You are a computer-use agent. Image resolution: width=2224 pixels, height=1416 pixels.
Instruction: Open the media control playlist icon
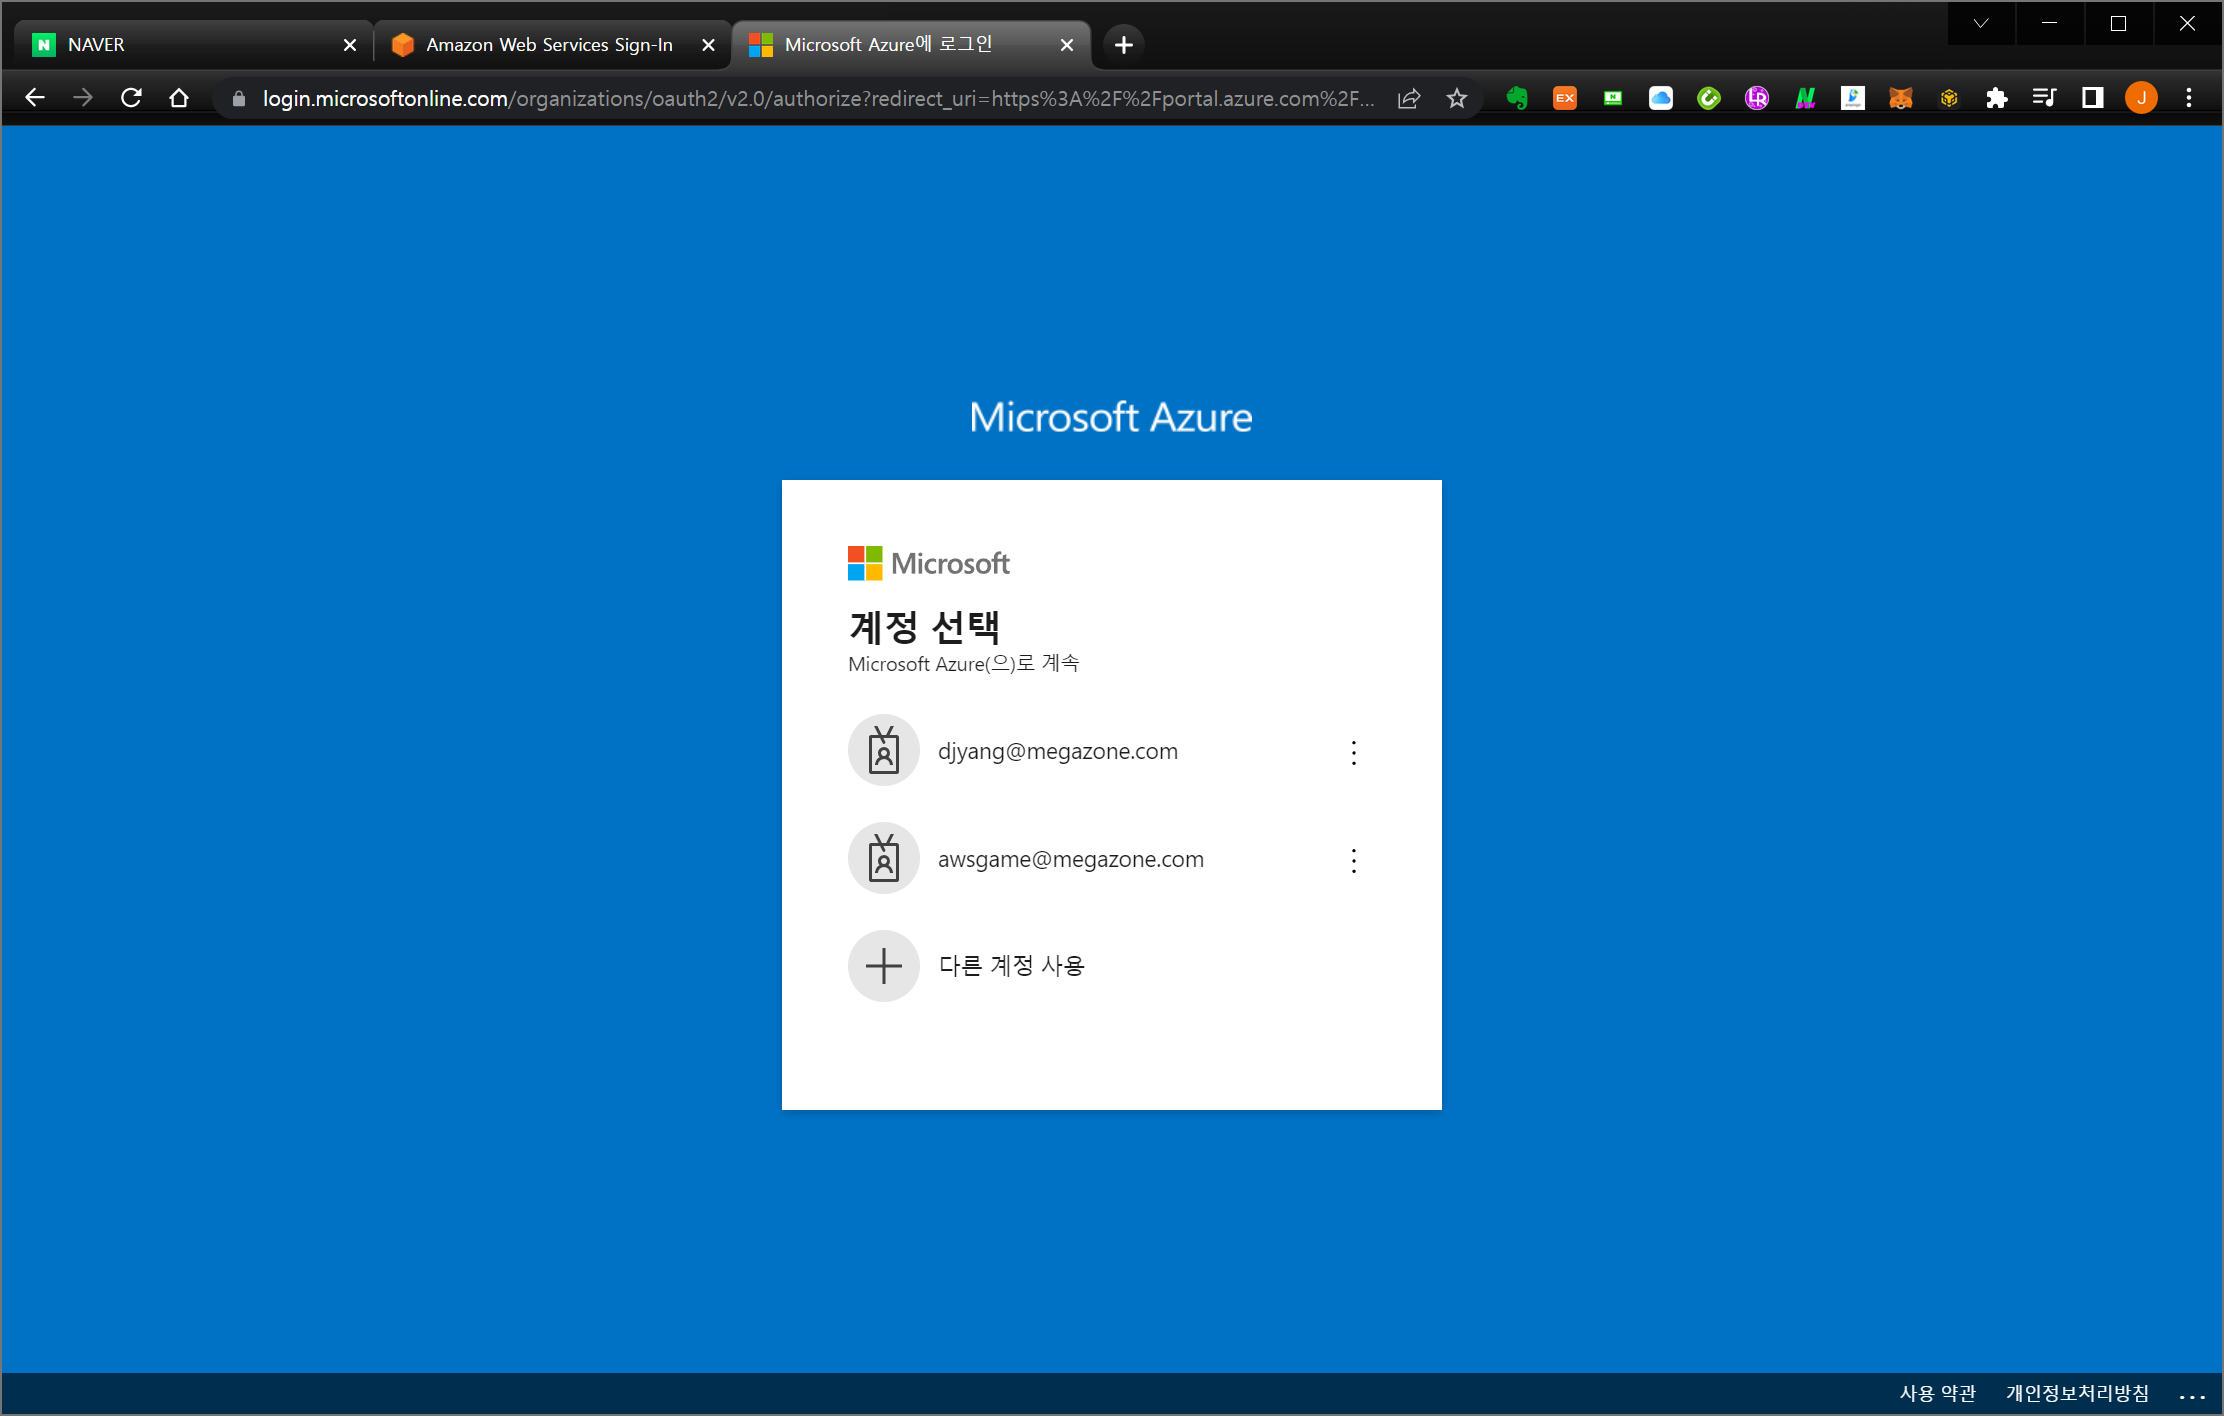click(x=2044, y=98)
